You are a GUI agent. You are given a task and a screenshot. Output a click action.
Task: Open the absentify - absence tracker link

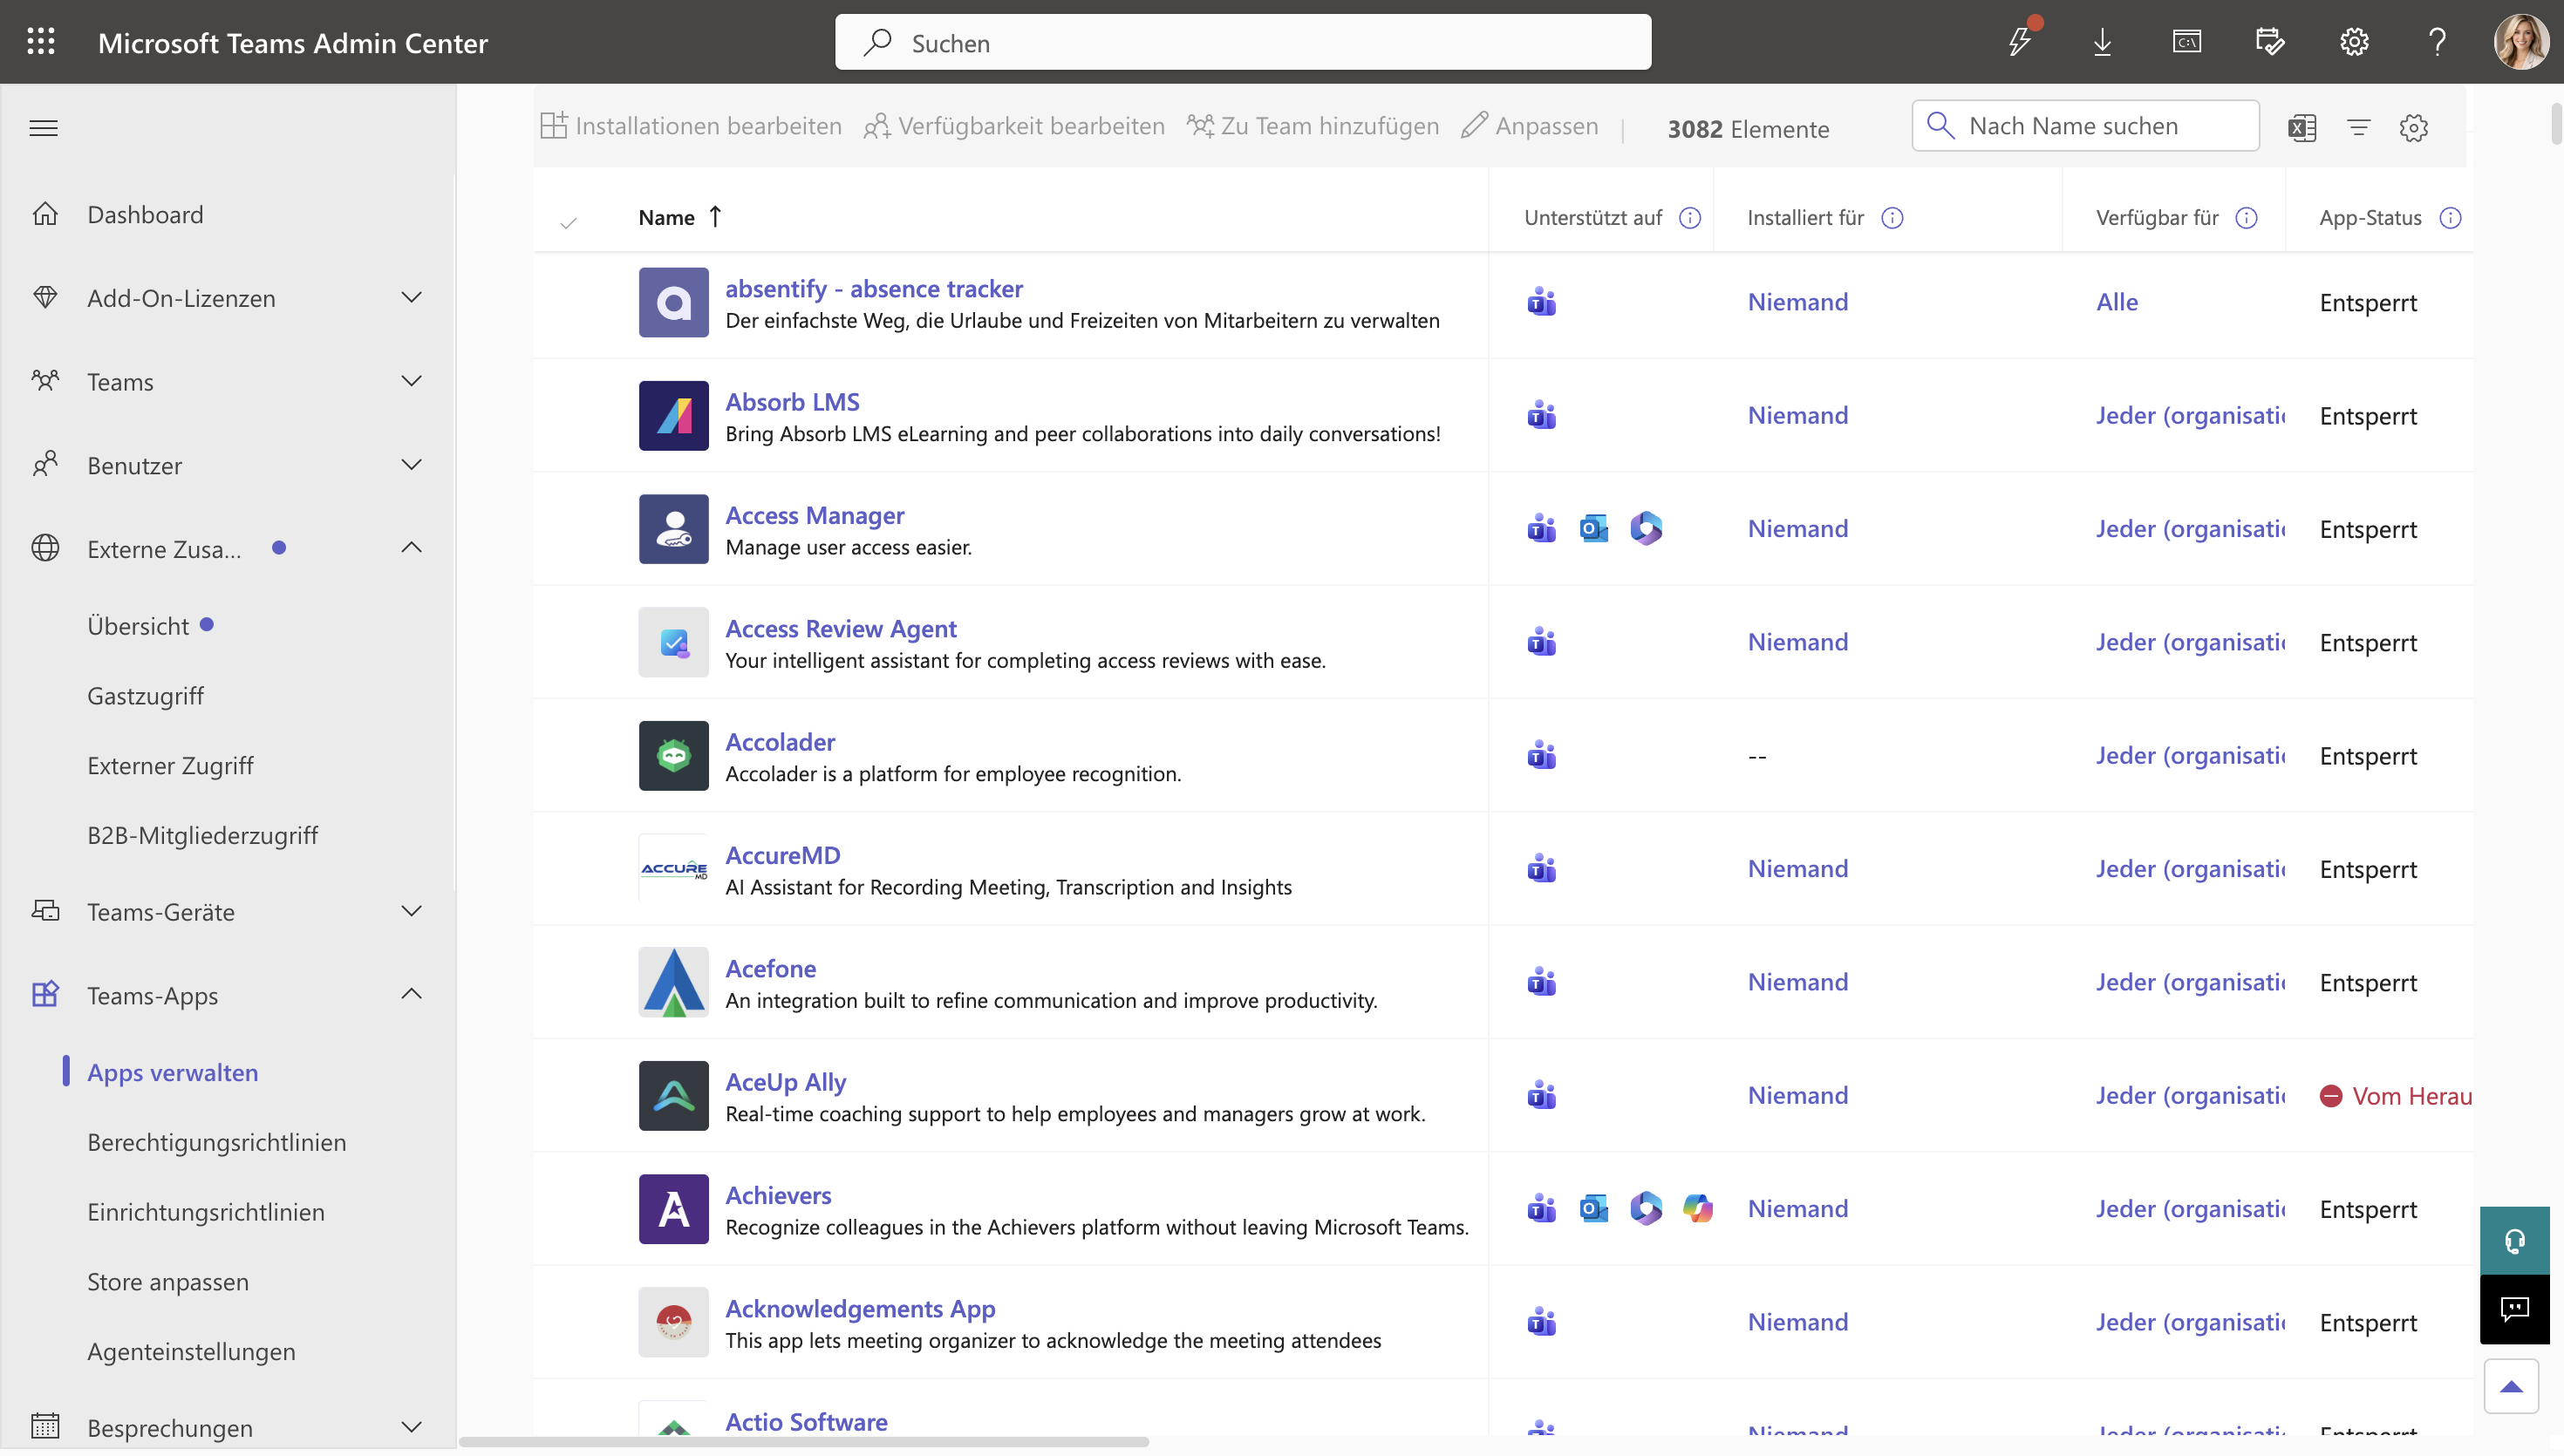pyautogui.click(x=873, y=289)
